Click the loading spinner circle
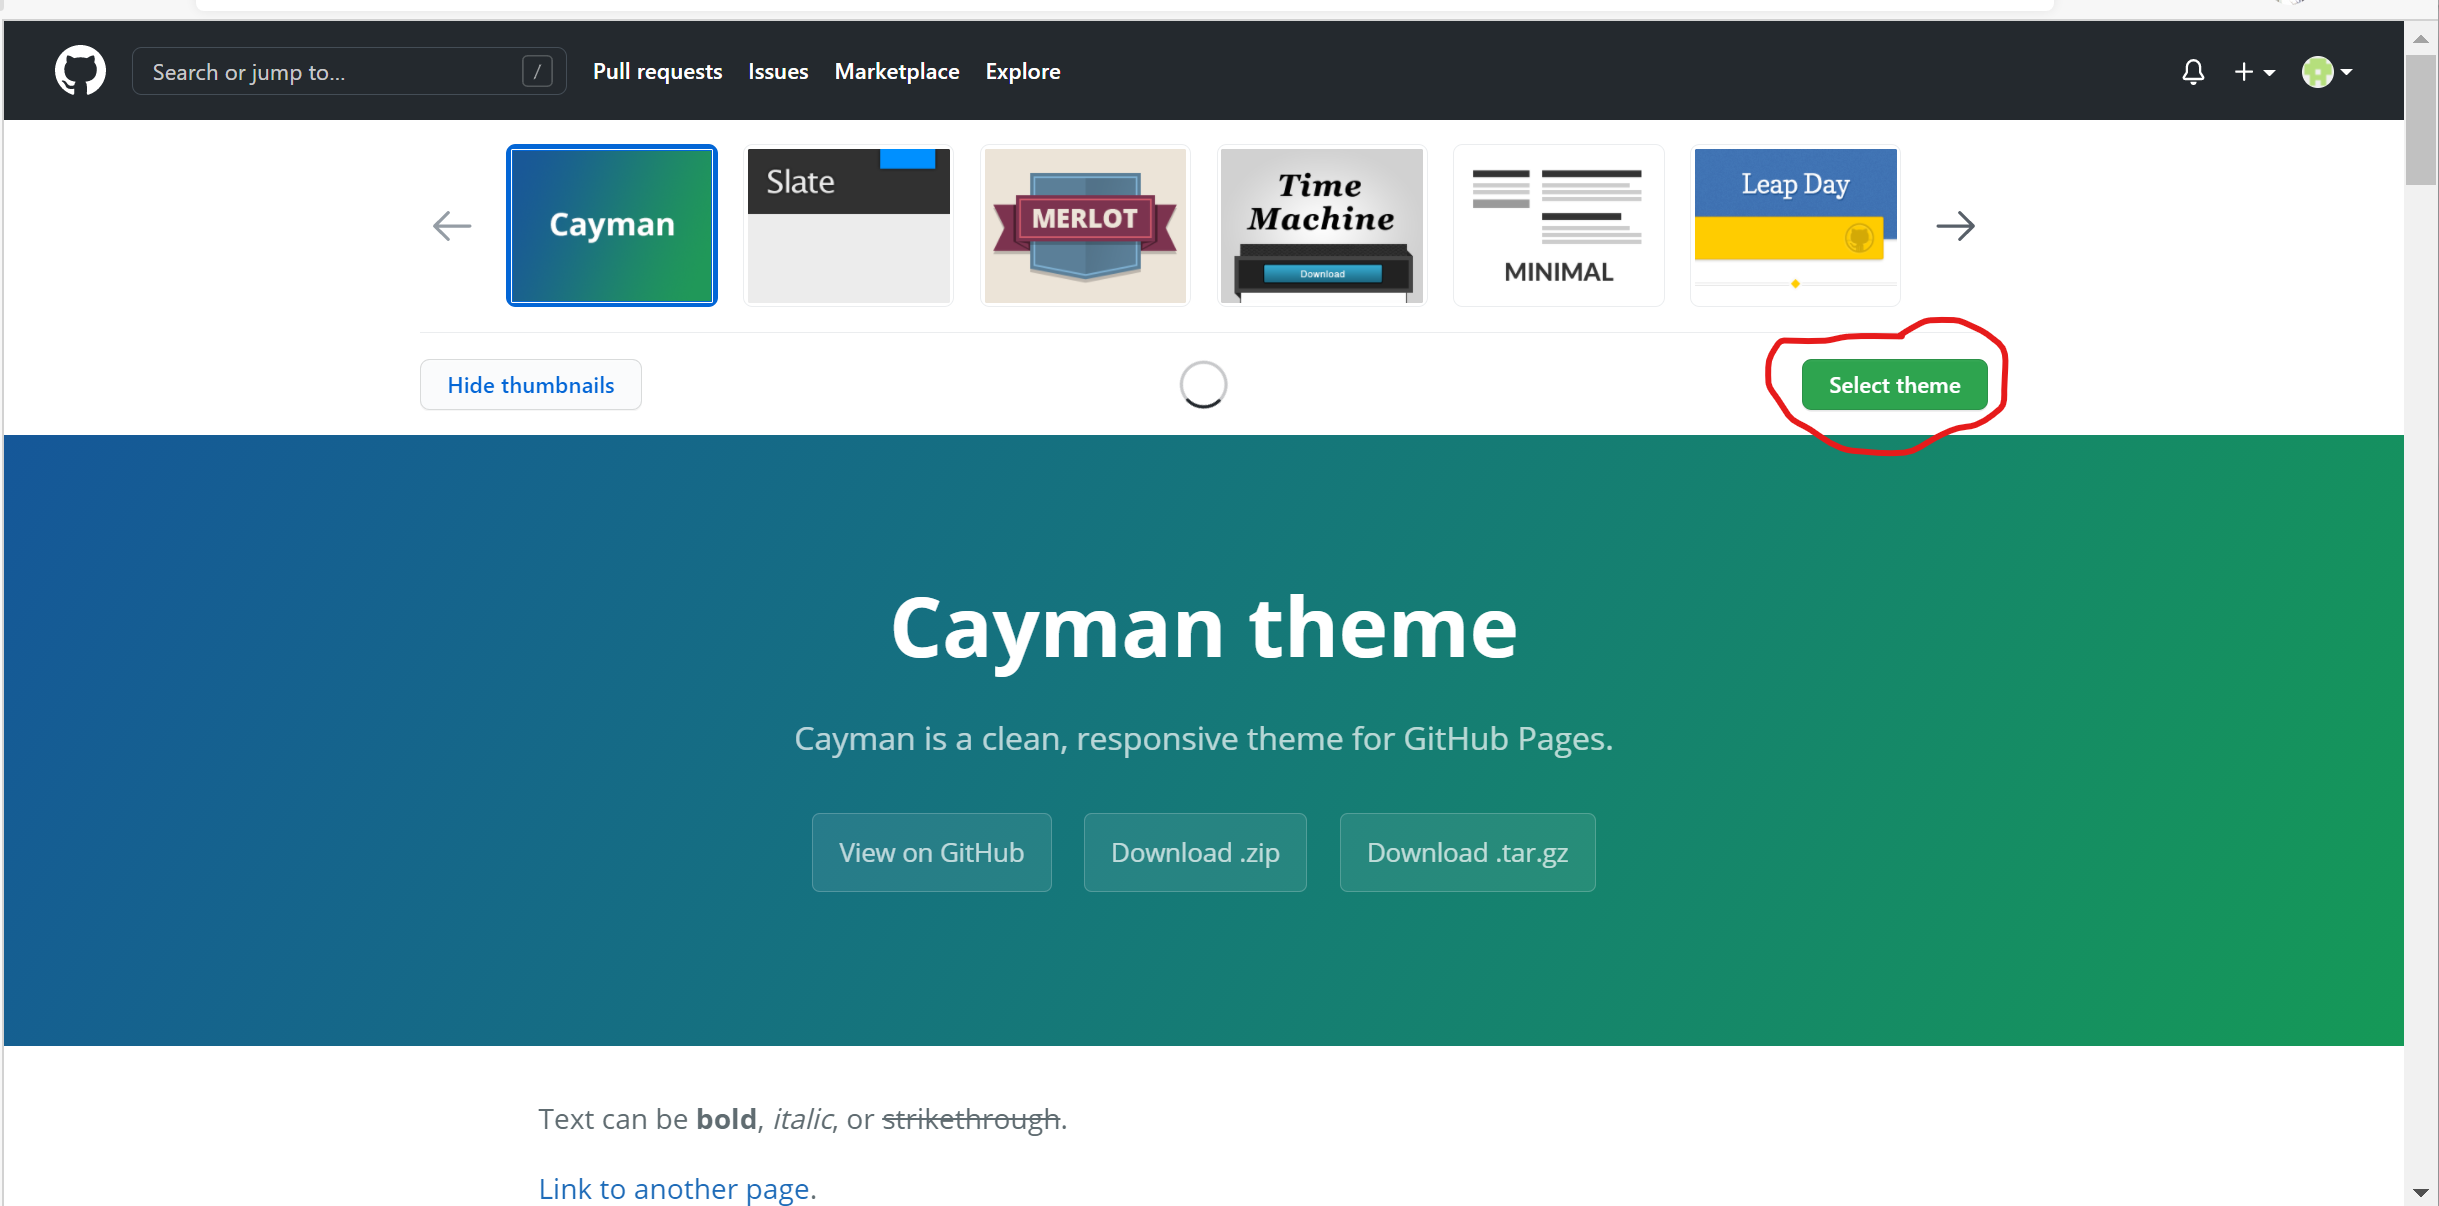The height and width of the screenshot is (1206, 2439). tap(1202, 384)
